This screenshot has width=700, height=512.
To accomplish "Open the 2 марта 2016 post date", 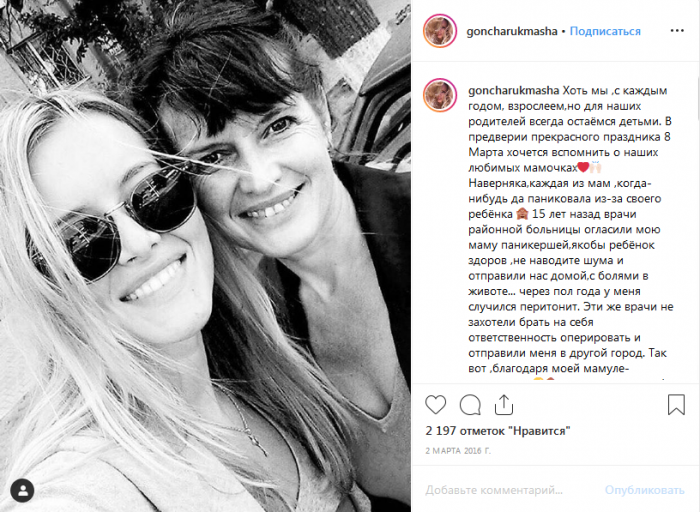I will (458, 451).
